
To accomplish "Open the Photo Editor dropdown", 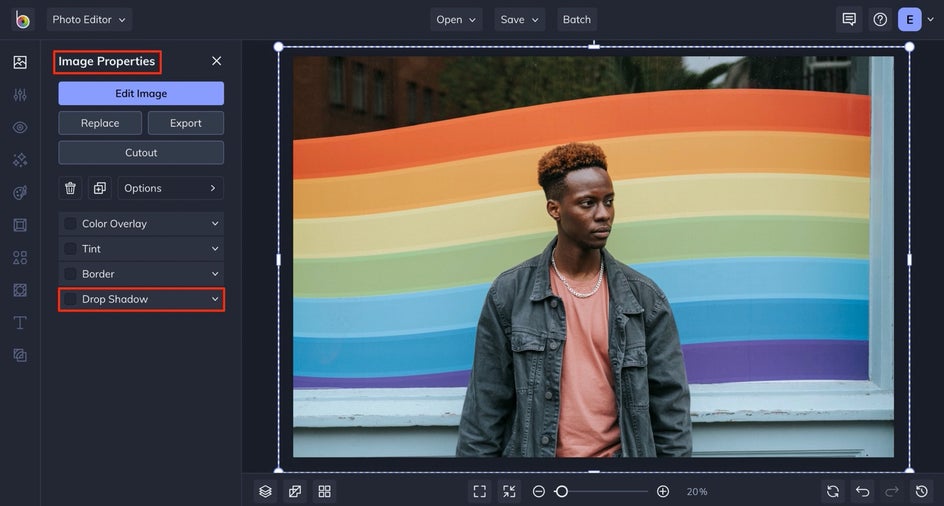I will pos(89,19).
